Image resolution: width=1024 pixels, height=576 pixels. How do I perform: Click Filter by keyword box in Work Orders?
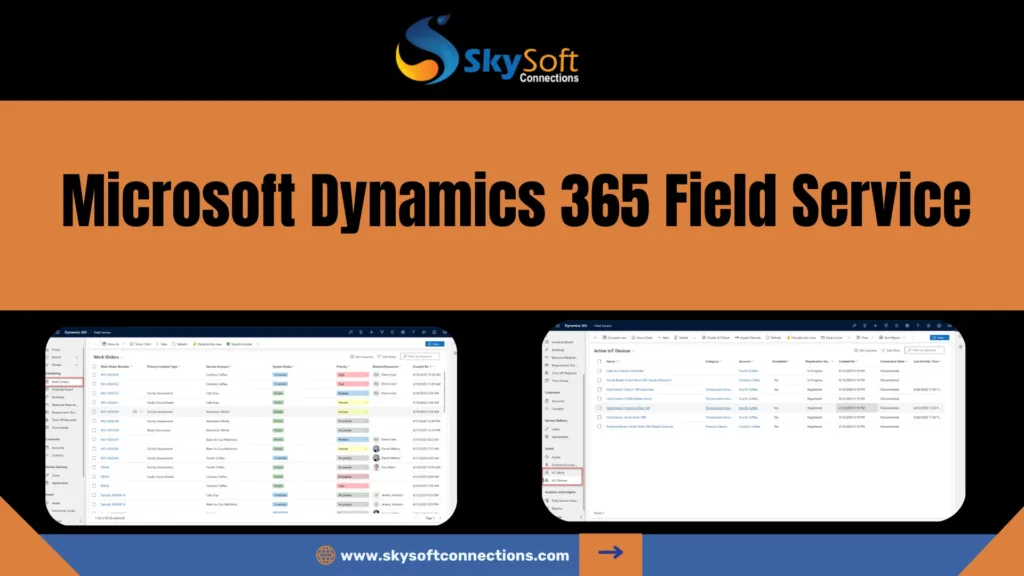[x=420, y=357]
